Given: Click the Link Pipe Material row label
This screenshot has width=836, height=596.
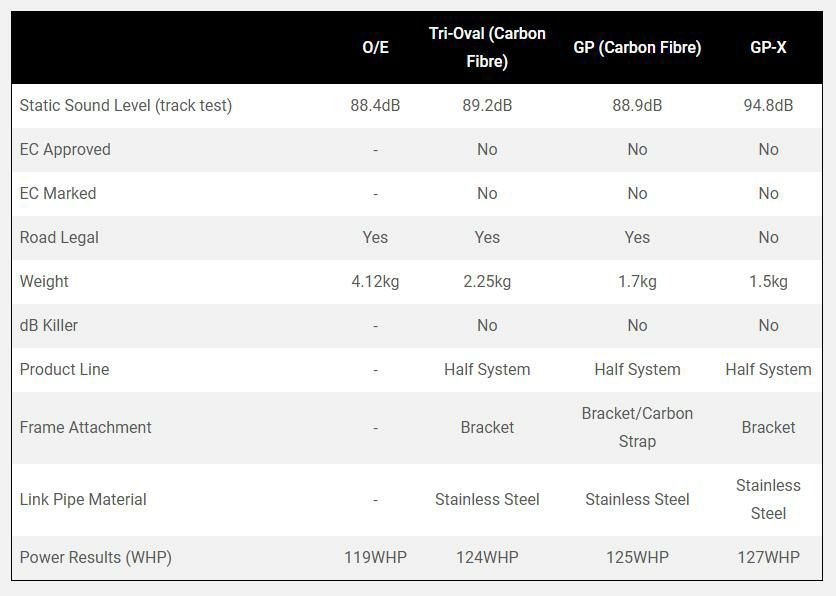Looking at the screenshot, I should point(83,499).
